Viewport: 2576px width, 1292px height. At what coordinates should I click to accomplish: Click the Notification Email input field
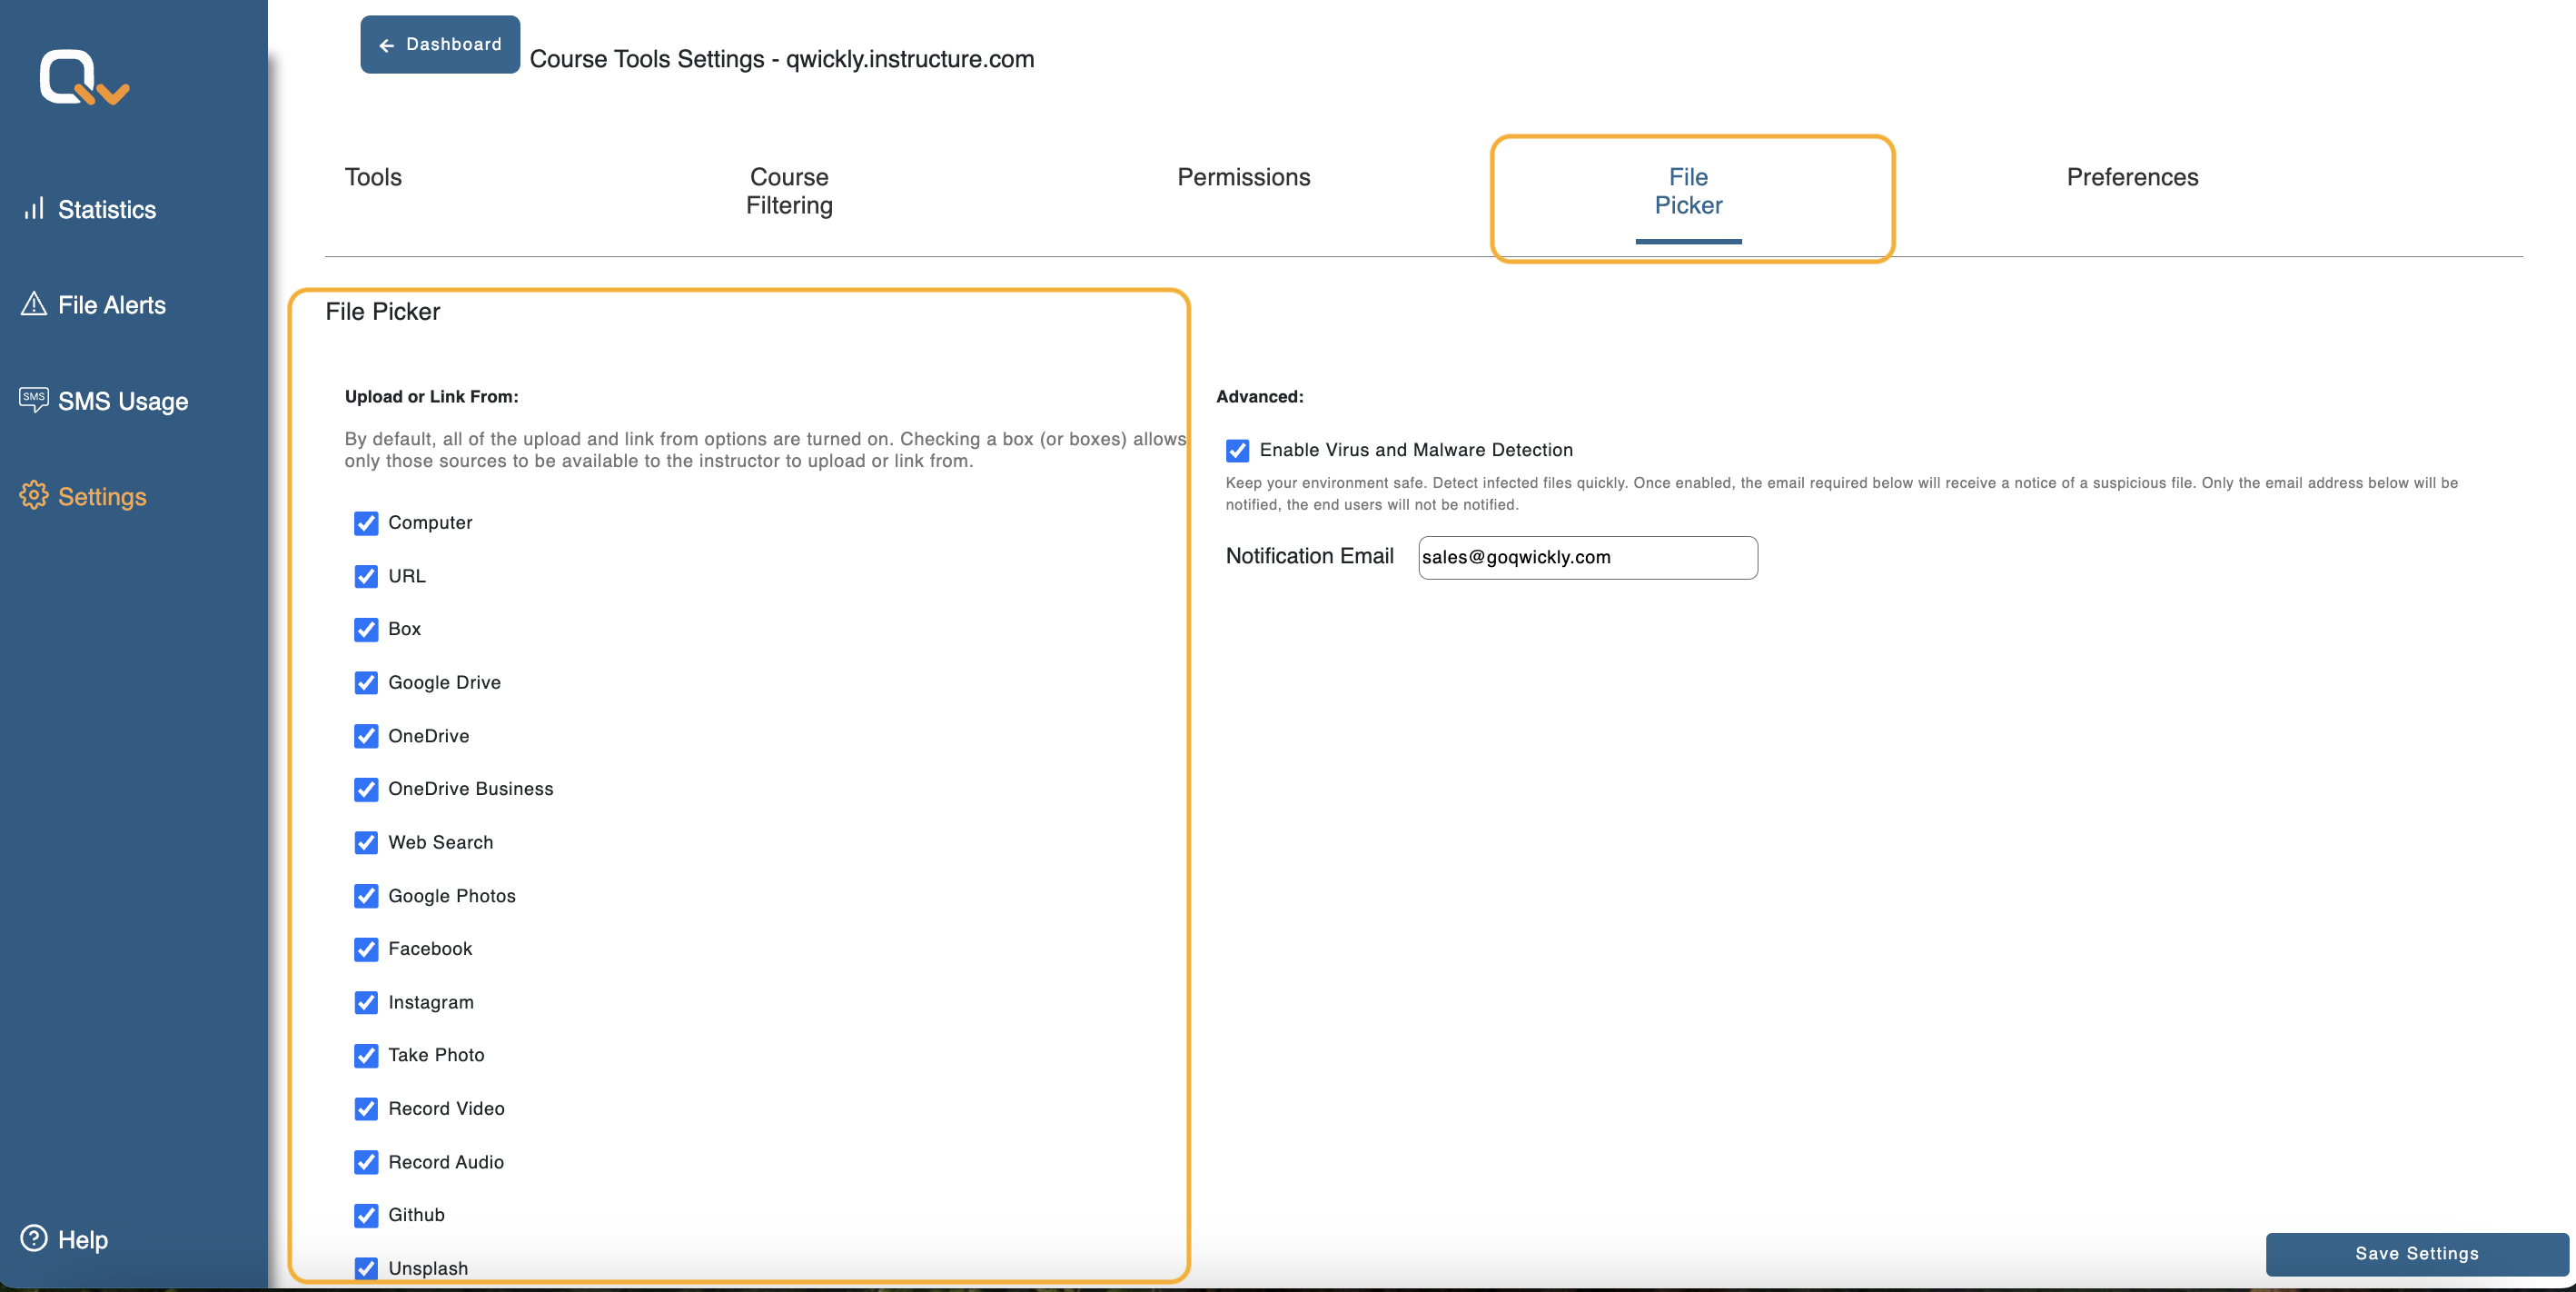[1587, 557]
